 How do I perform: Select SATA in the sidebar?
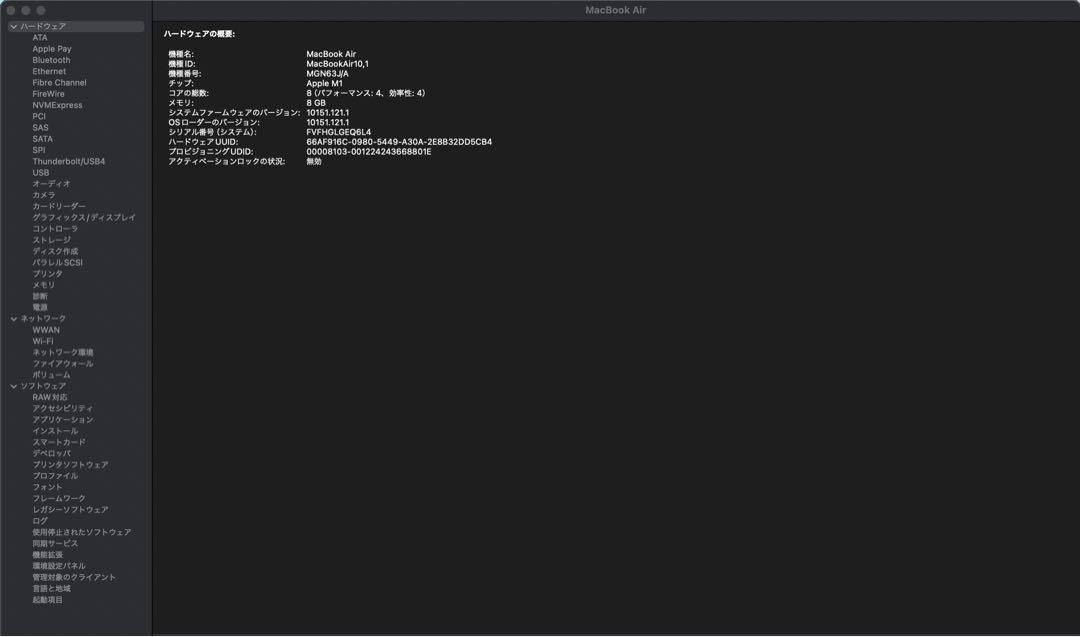coord(42,139)
